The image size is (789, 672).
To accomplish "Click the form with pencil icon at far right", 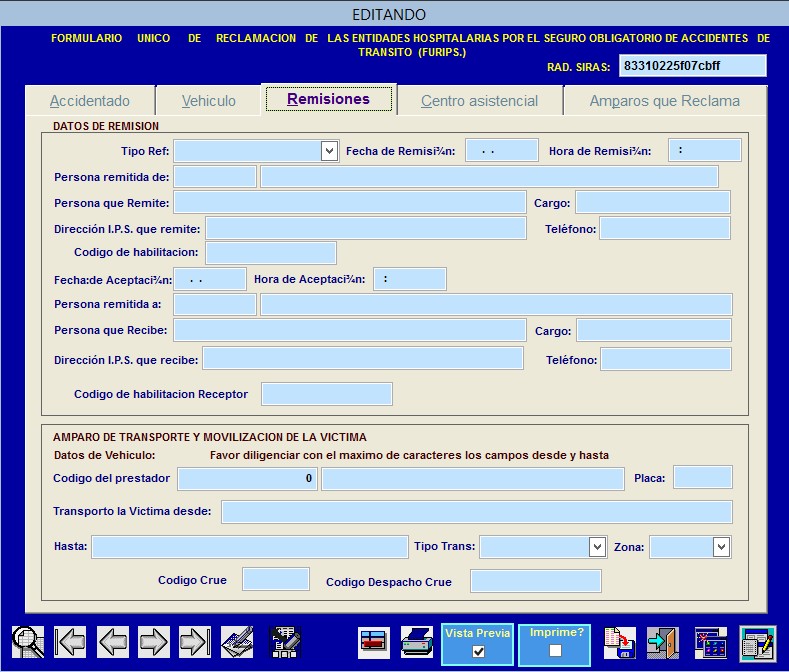I will point(758,643).
